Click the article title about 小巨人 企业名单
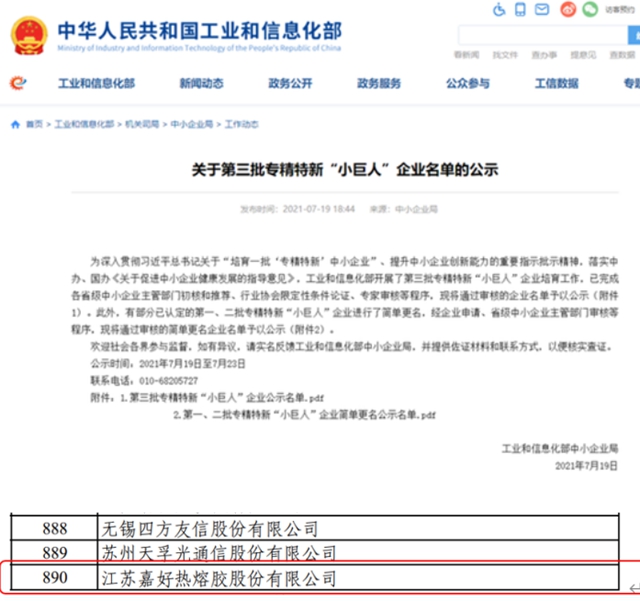640x601 pixels. pos(345,170)
